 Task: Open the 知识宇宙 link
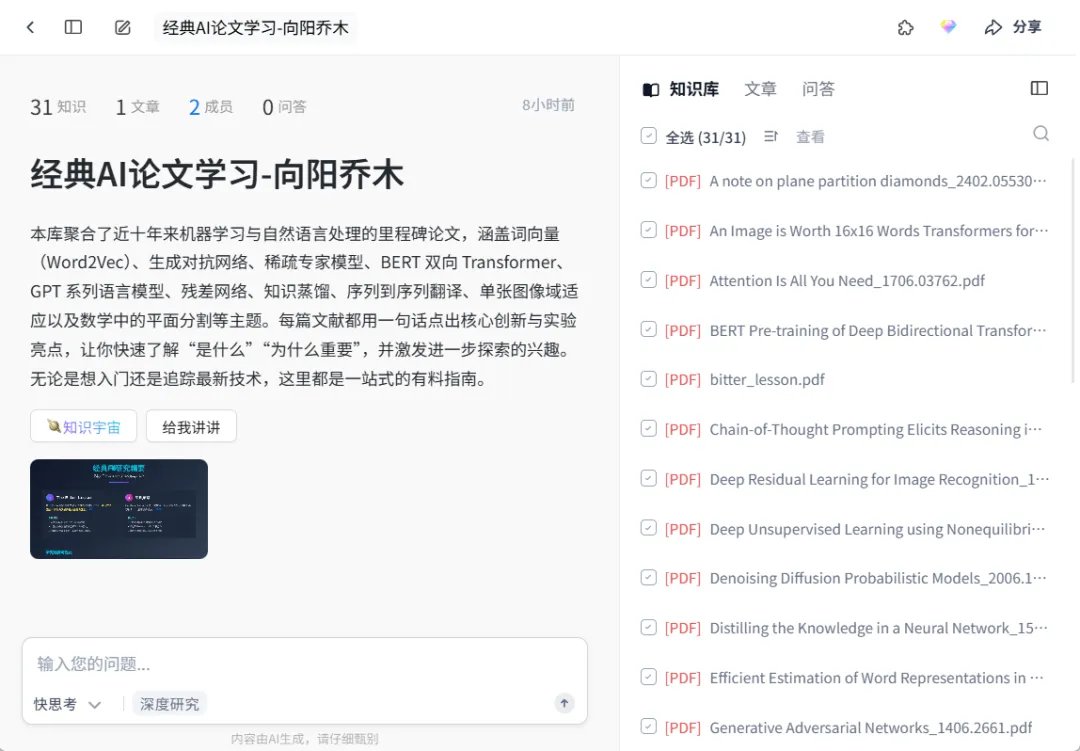click(83, 425)
